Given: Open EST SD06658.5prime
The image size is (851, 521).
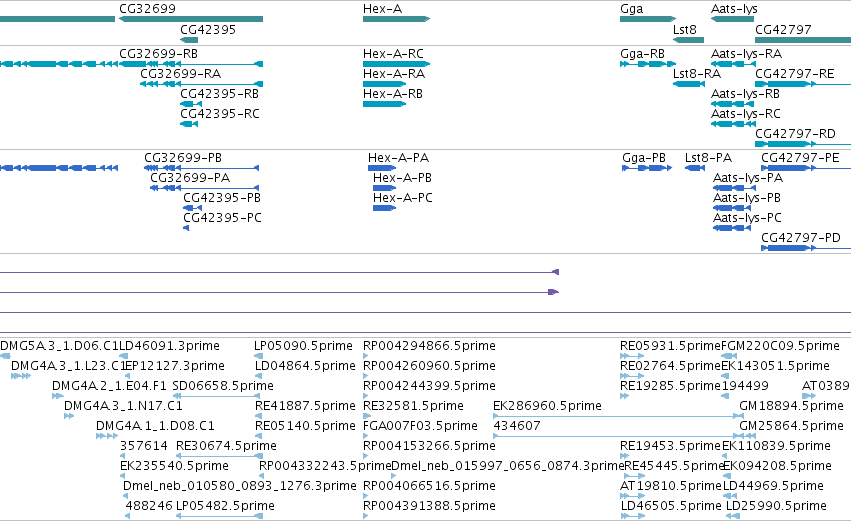Looking at the screenshot, I should click(x=223, y=386).
